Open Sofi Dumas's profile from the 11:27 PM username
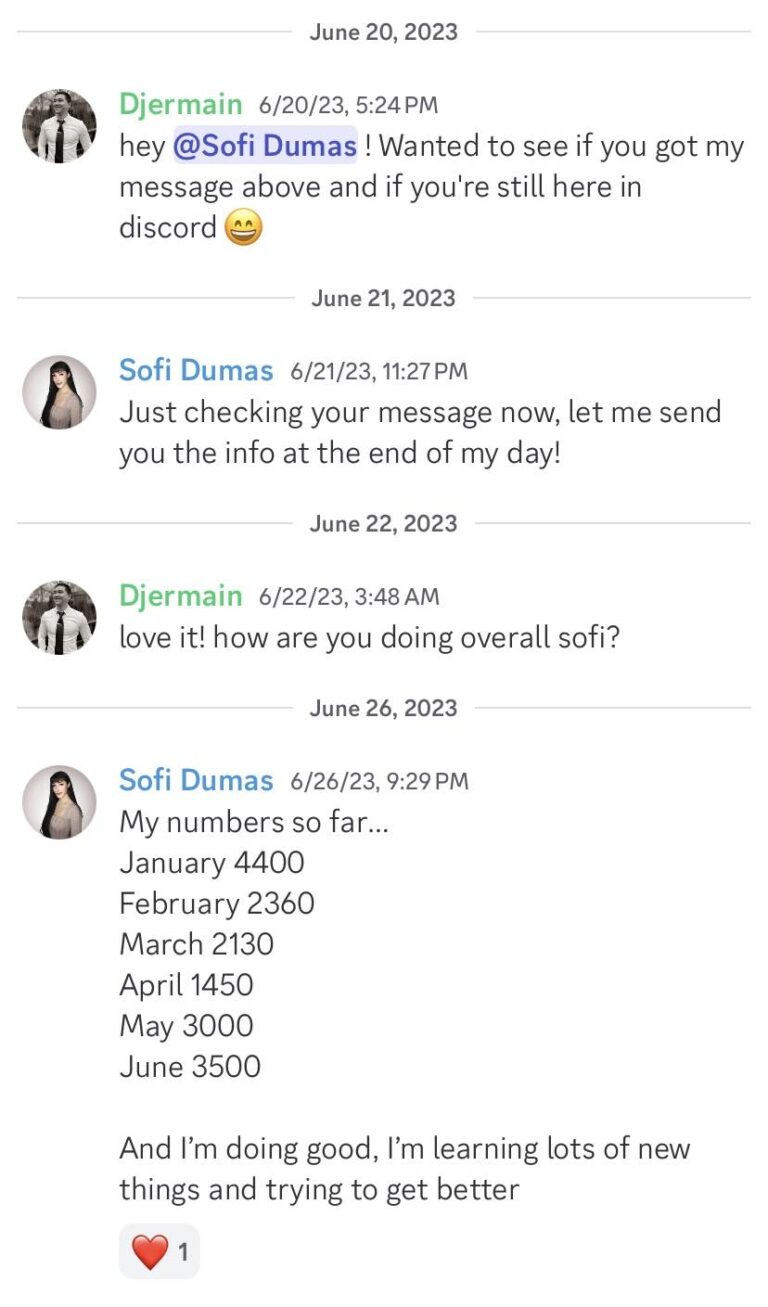The width and height of the screenshot is (768, 1307). tap(196, 370)
